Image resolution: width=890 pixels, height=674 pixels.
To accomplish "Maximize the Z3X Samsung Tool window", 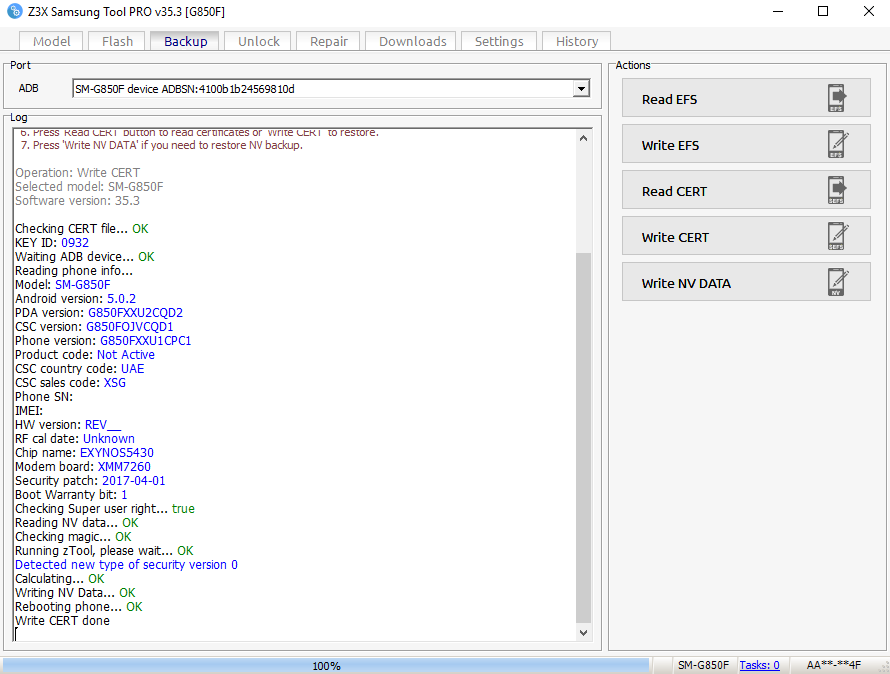I will tap(823, 11).
